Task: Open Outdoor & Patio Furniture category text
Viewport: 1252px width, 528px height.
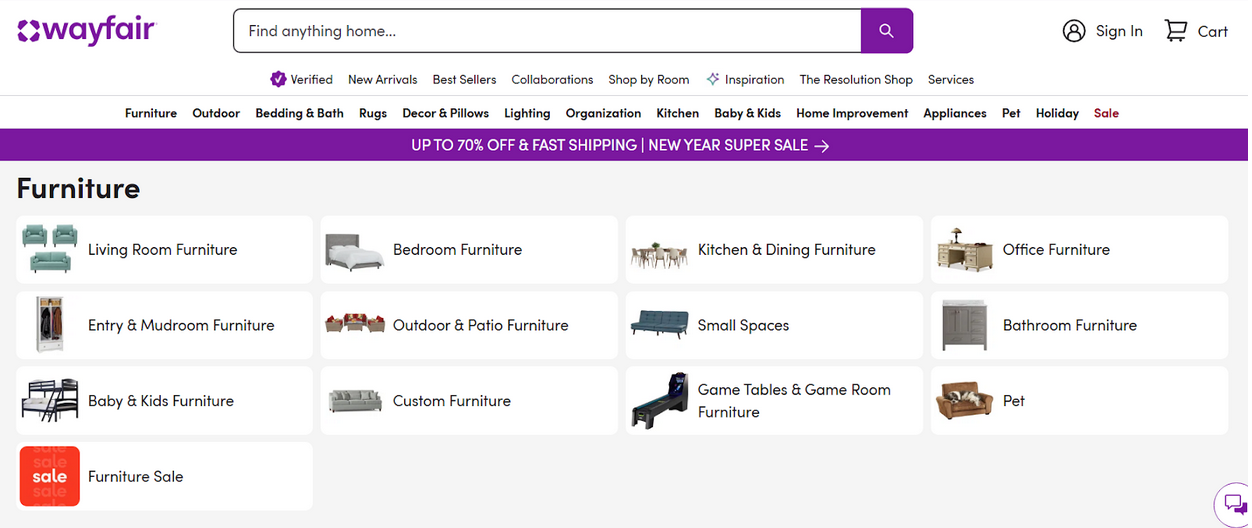Action: pyautogui.click(x=481, y=325)
